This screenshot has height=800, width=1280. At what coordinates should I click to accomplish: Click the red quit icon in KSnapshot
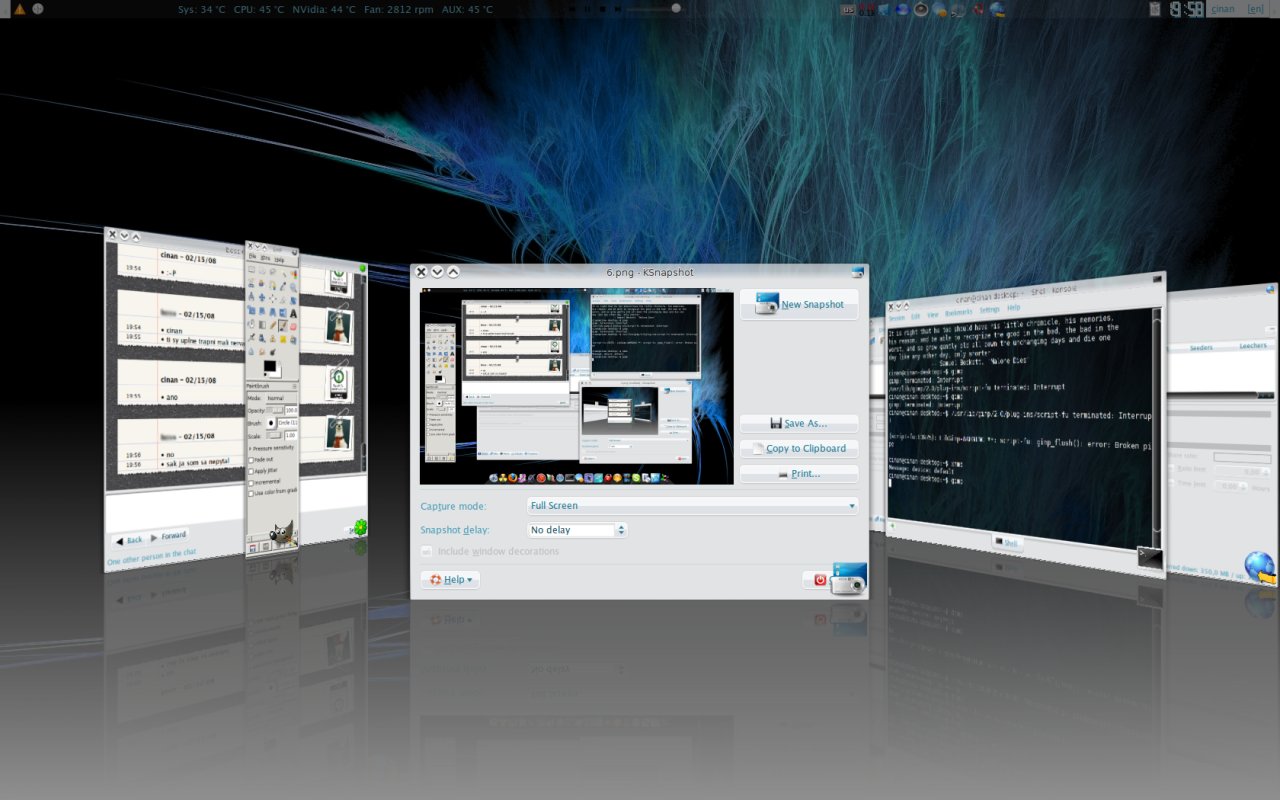tap(818, 579)
